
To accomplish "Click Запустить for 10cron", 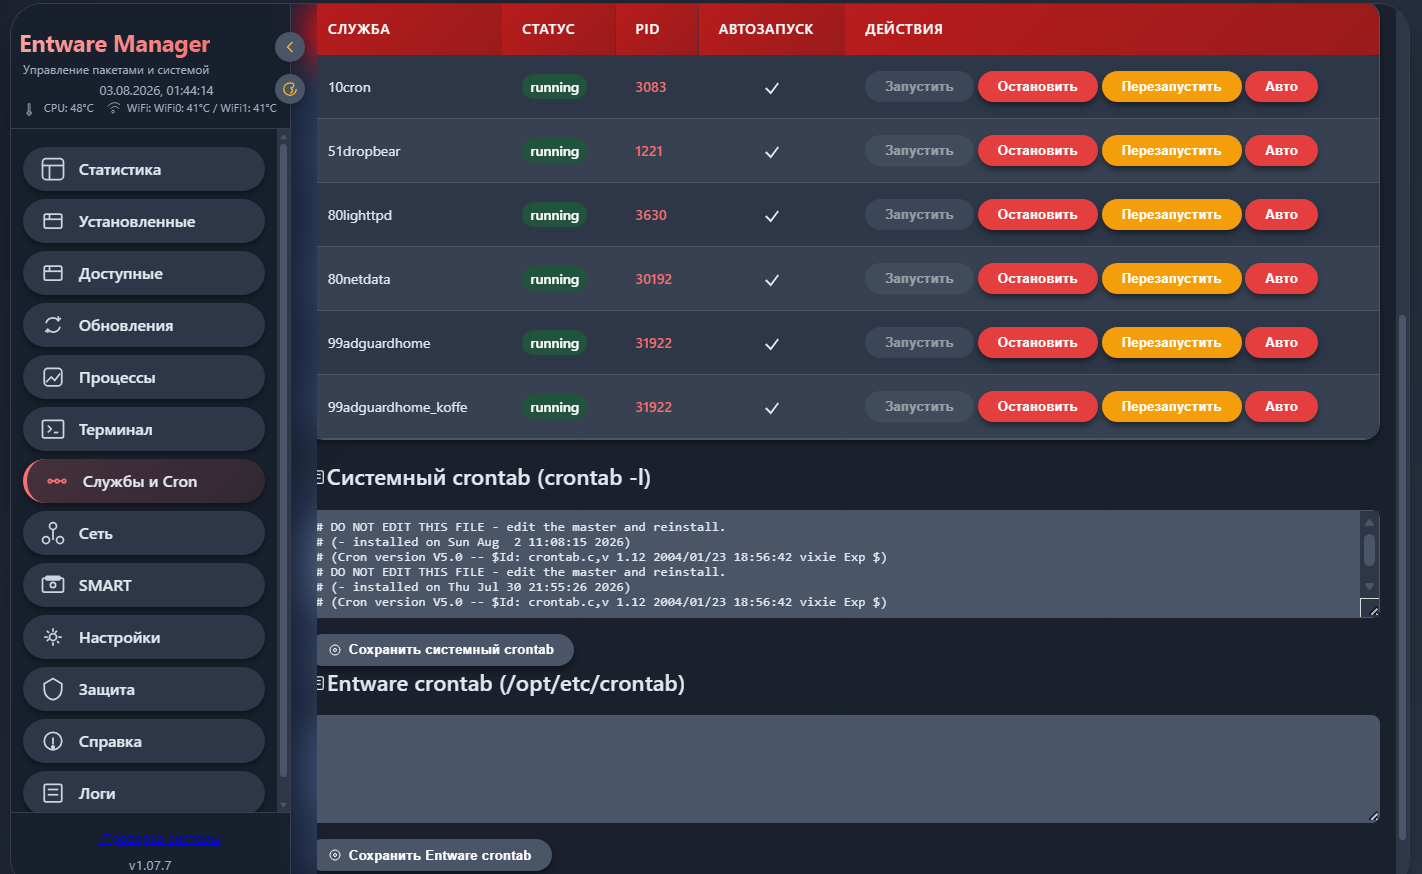I will point(919,87).
